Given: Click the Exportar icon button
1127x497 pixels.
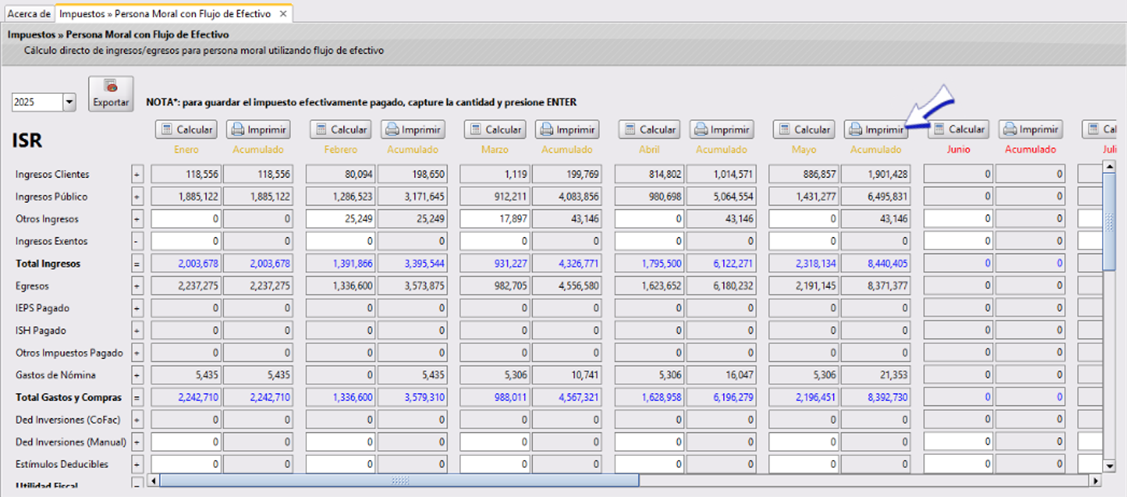Looking at the screenshot, I should click(x=111, y=94).
